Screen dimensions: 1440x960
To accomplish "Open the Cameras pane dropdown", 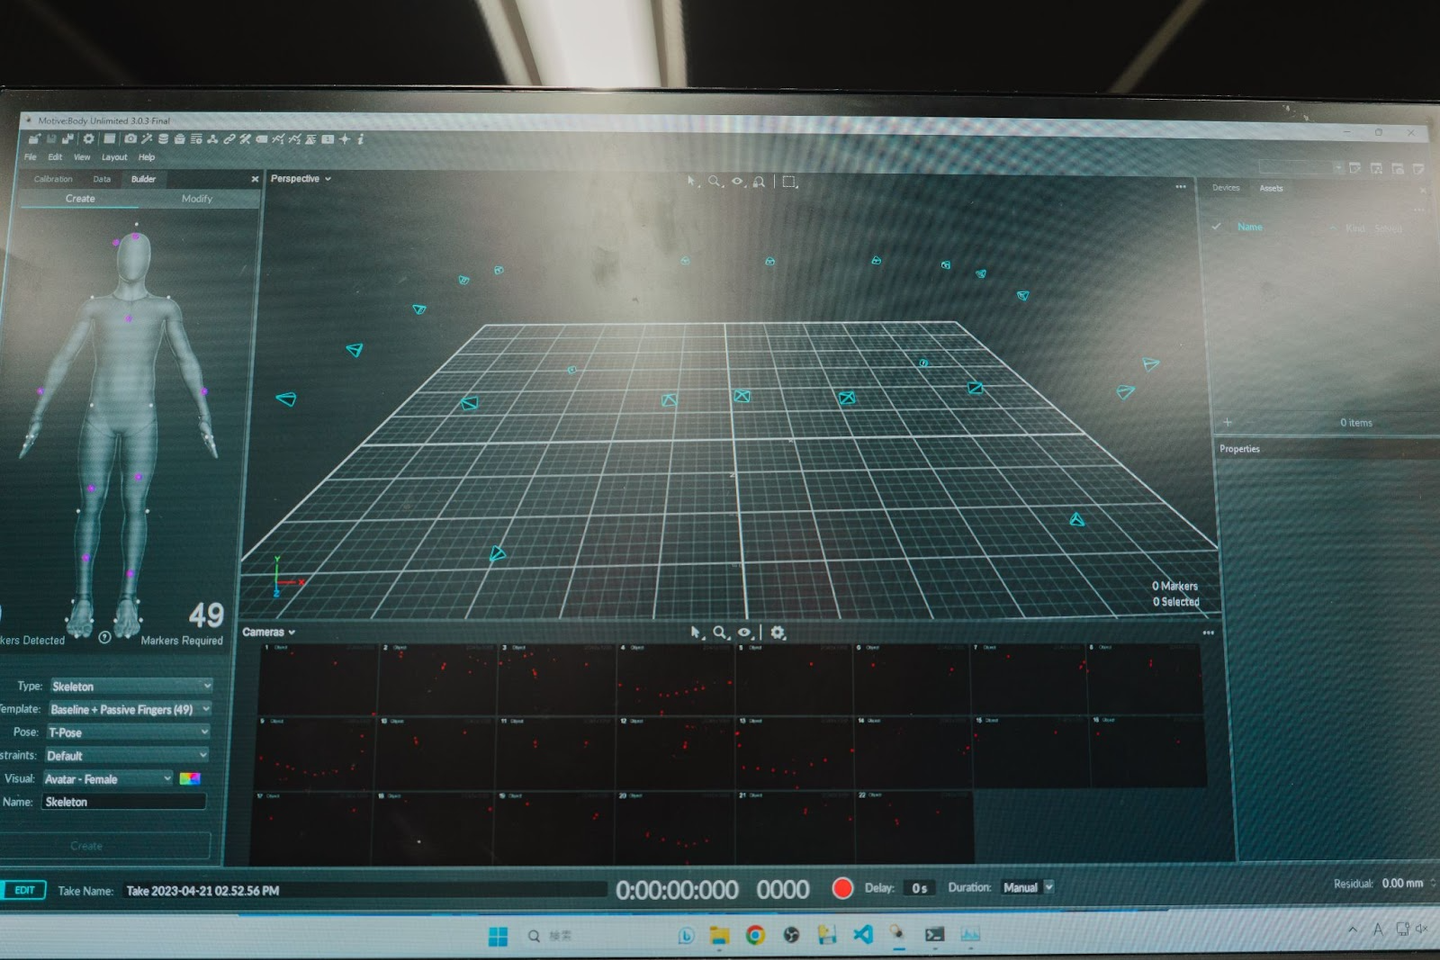I will pos(269,632).
